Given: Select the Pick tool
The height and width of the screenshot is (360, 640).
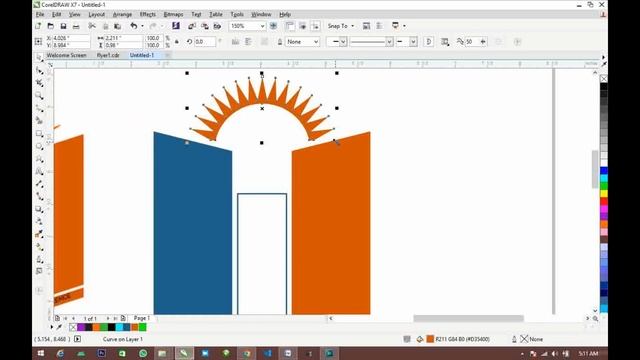Looking at the screenshot, I should coord(39,58).
